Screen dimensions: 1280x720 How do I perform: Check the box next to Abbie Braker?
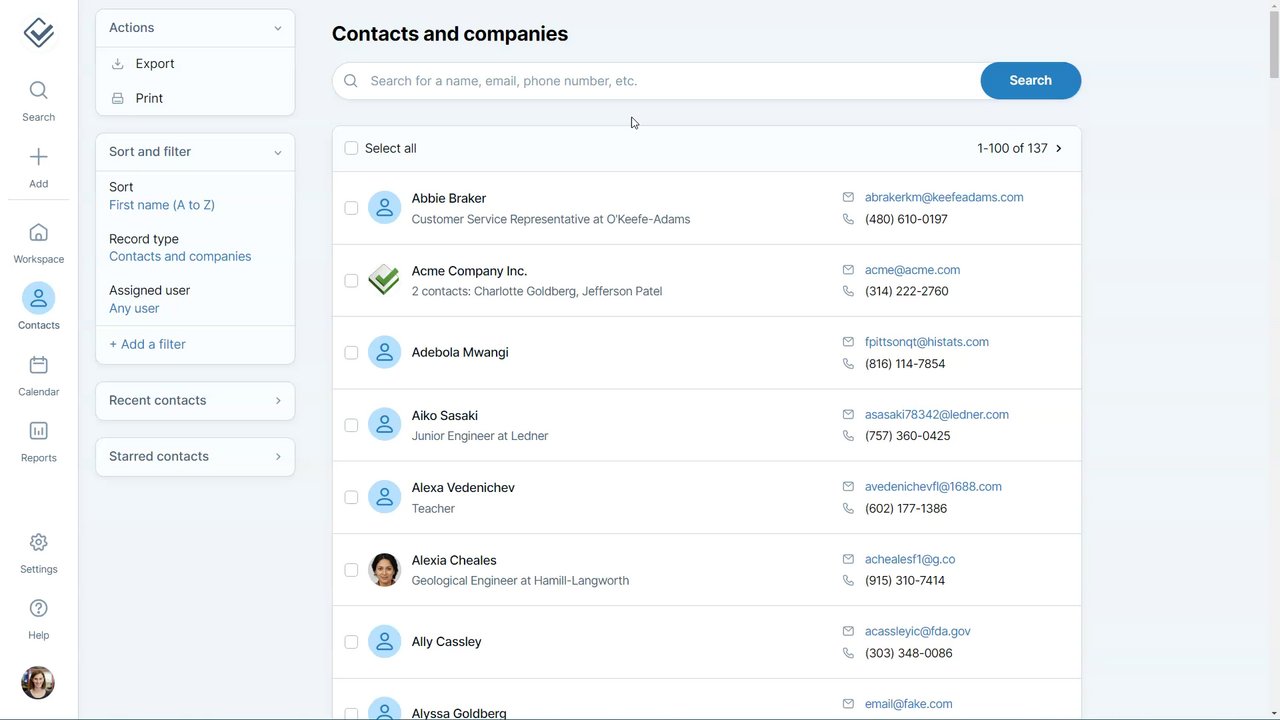click(x=351, y=208)
